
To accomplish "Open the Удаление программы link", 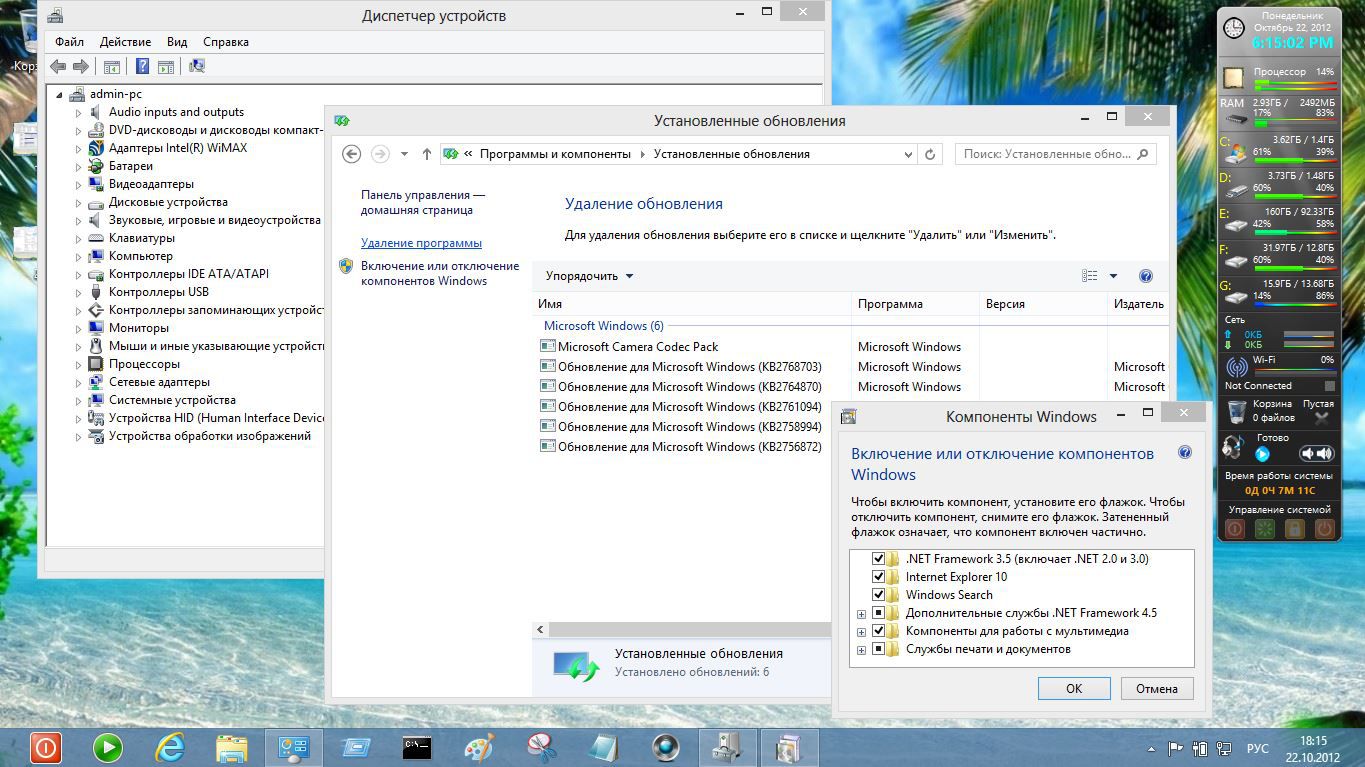I will pos(421,243).
